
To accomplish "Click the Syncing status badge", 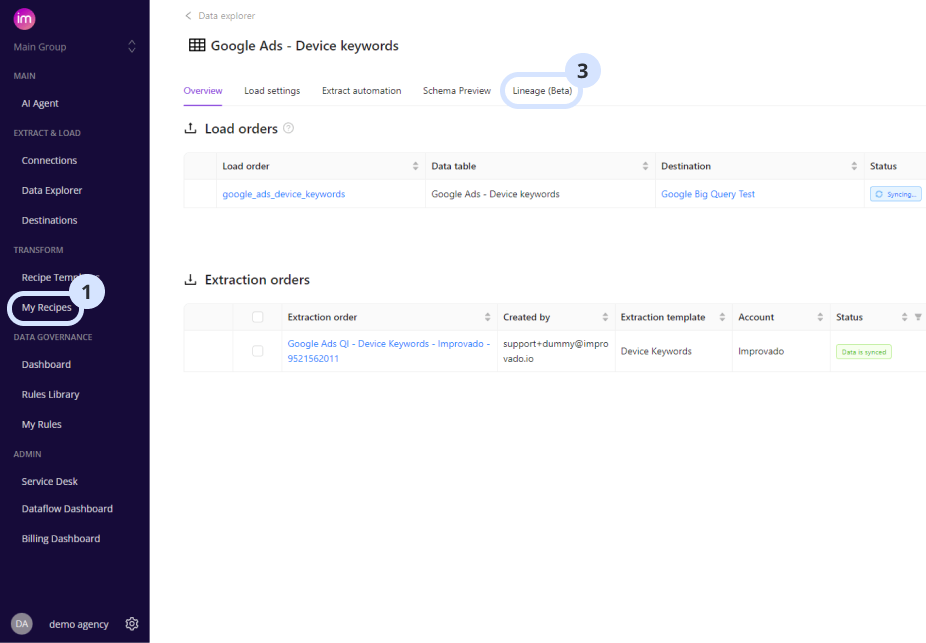I will [895, 193].
